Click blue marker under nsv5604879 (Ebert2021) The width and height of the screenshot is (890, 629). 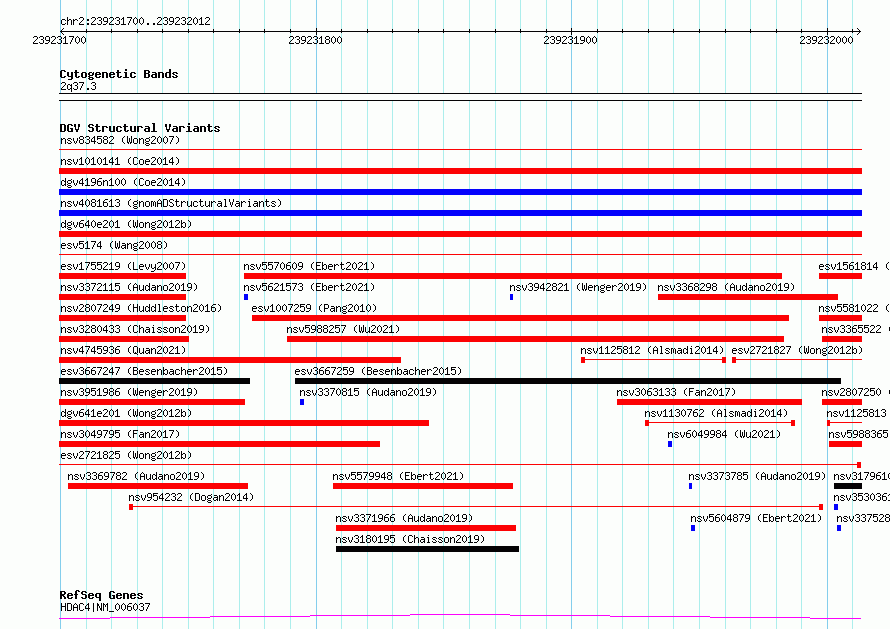click(x=693, y=528)
